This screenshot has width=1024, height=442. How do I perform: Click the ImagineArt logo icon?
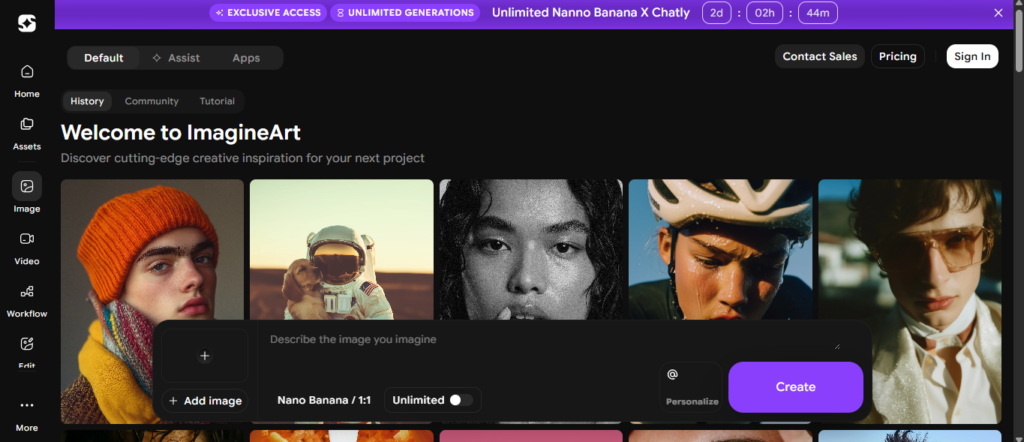27,24
